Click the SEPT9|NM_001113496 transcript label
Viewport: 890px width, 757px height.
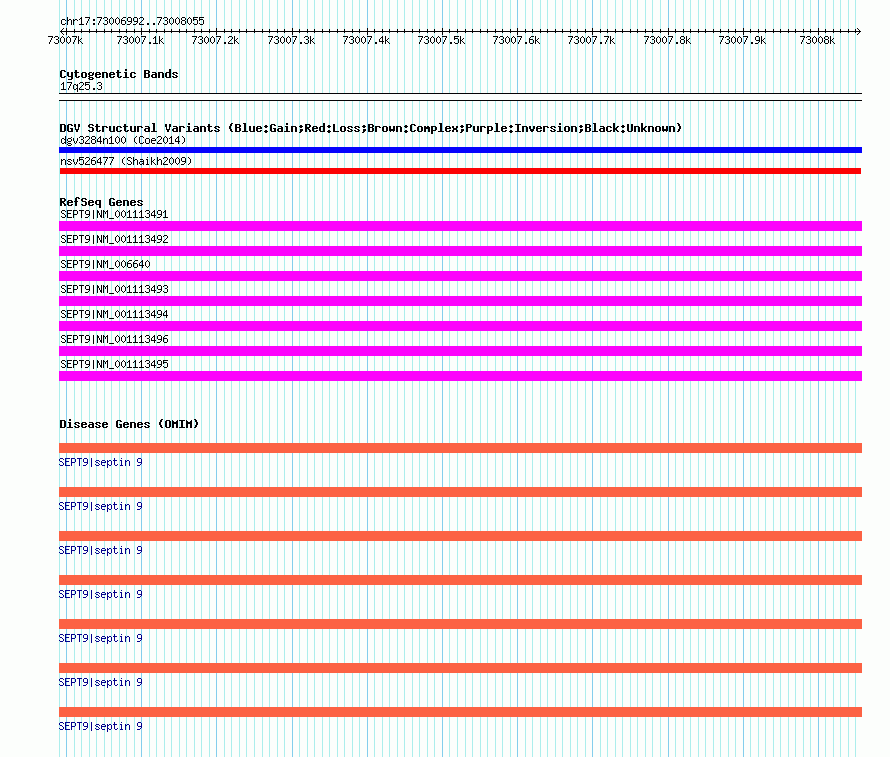point(114,339)
